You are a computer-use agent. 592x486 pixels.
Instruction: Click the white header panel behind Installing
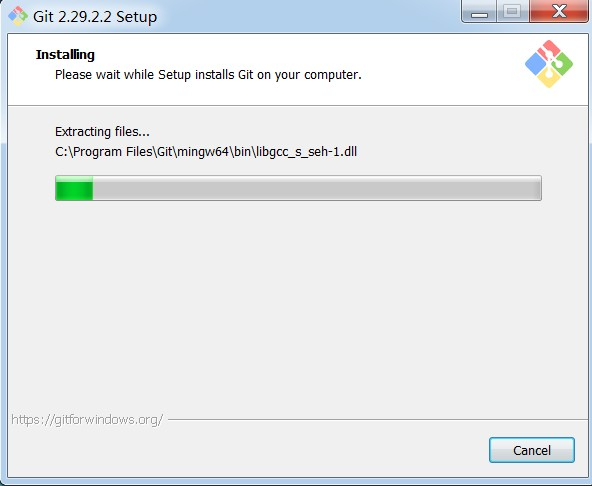298,70
